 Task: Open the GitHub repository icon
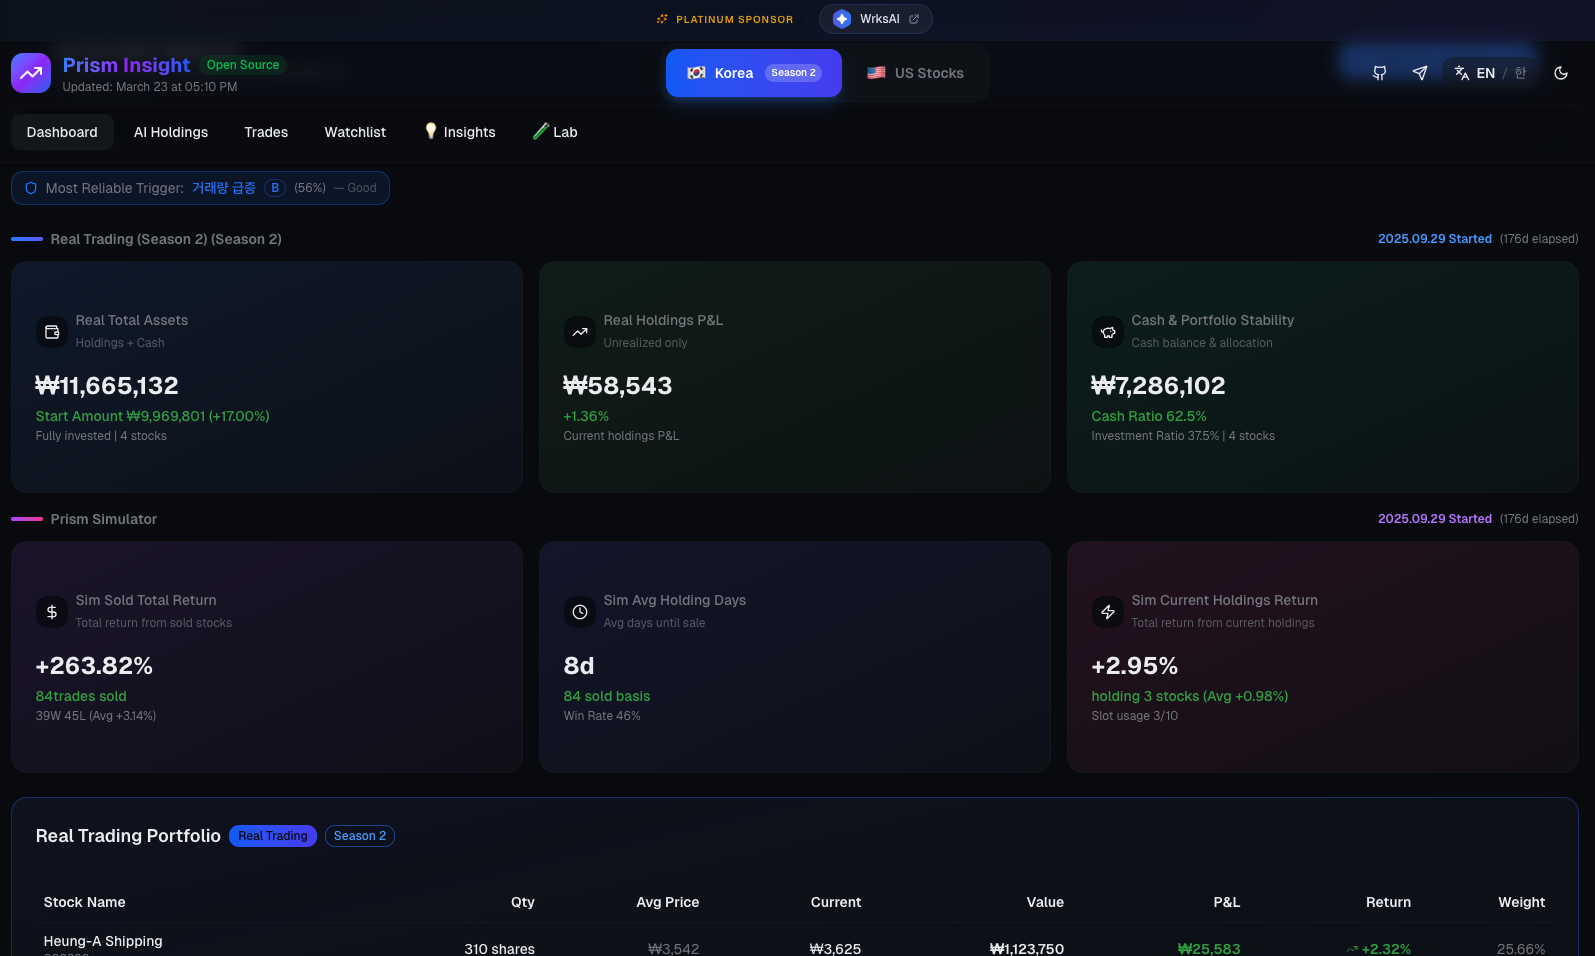point(1379,73)
